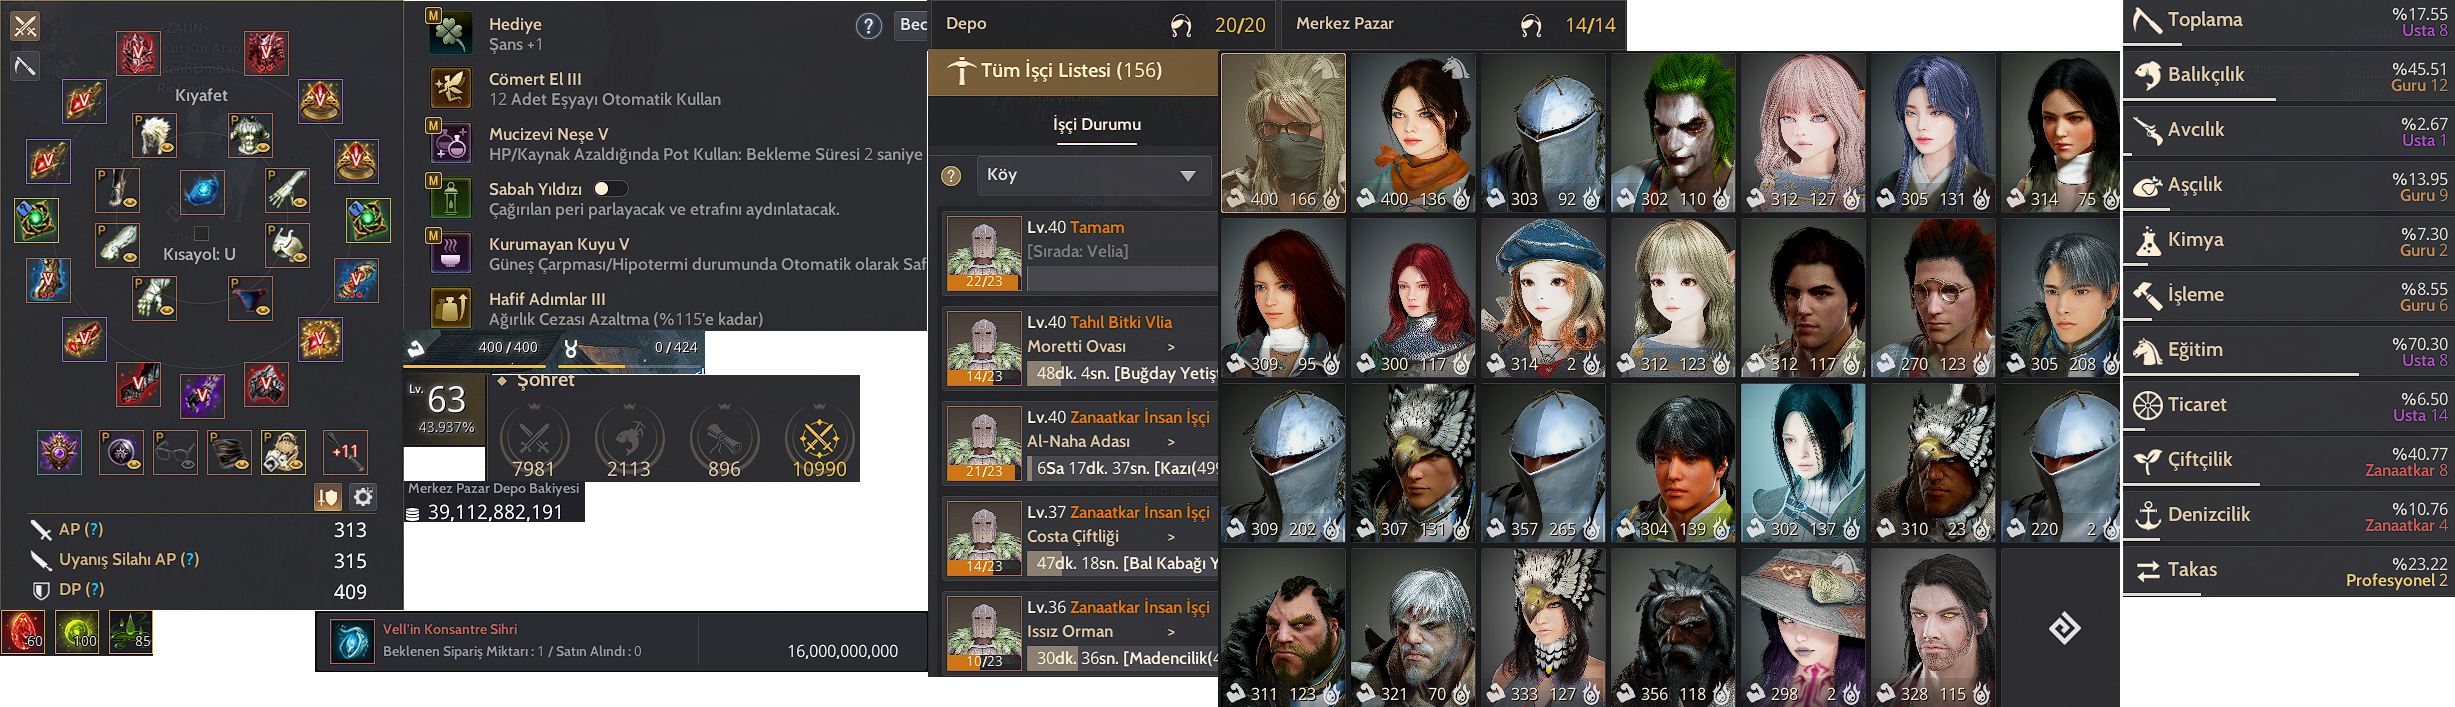This screenshot has height=707, width=2455.
Task: Open the Köy dropdown
Action: click(x=1094, y=176)
